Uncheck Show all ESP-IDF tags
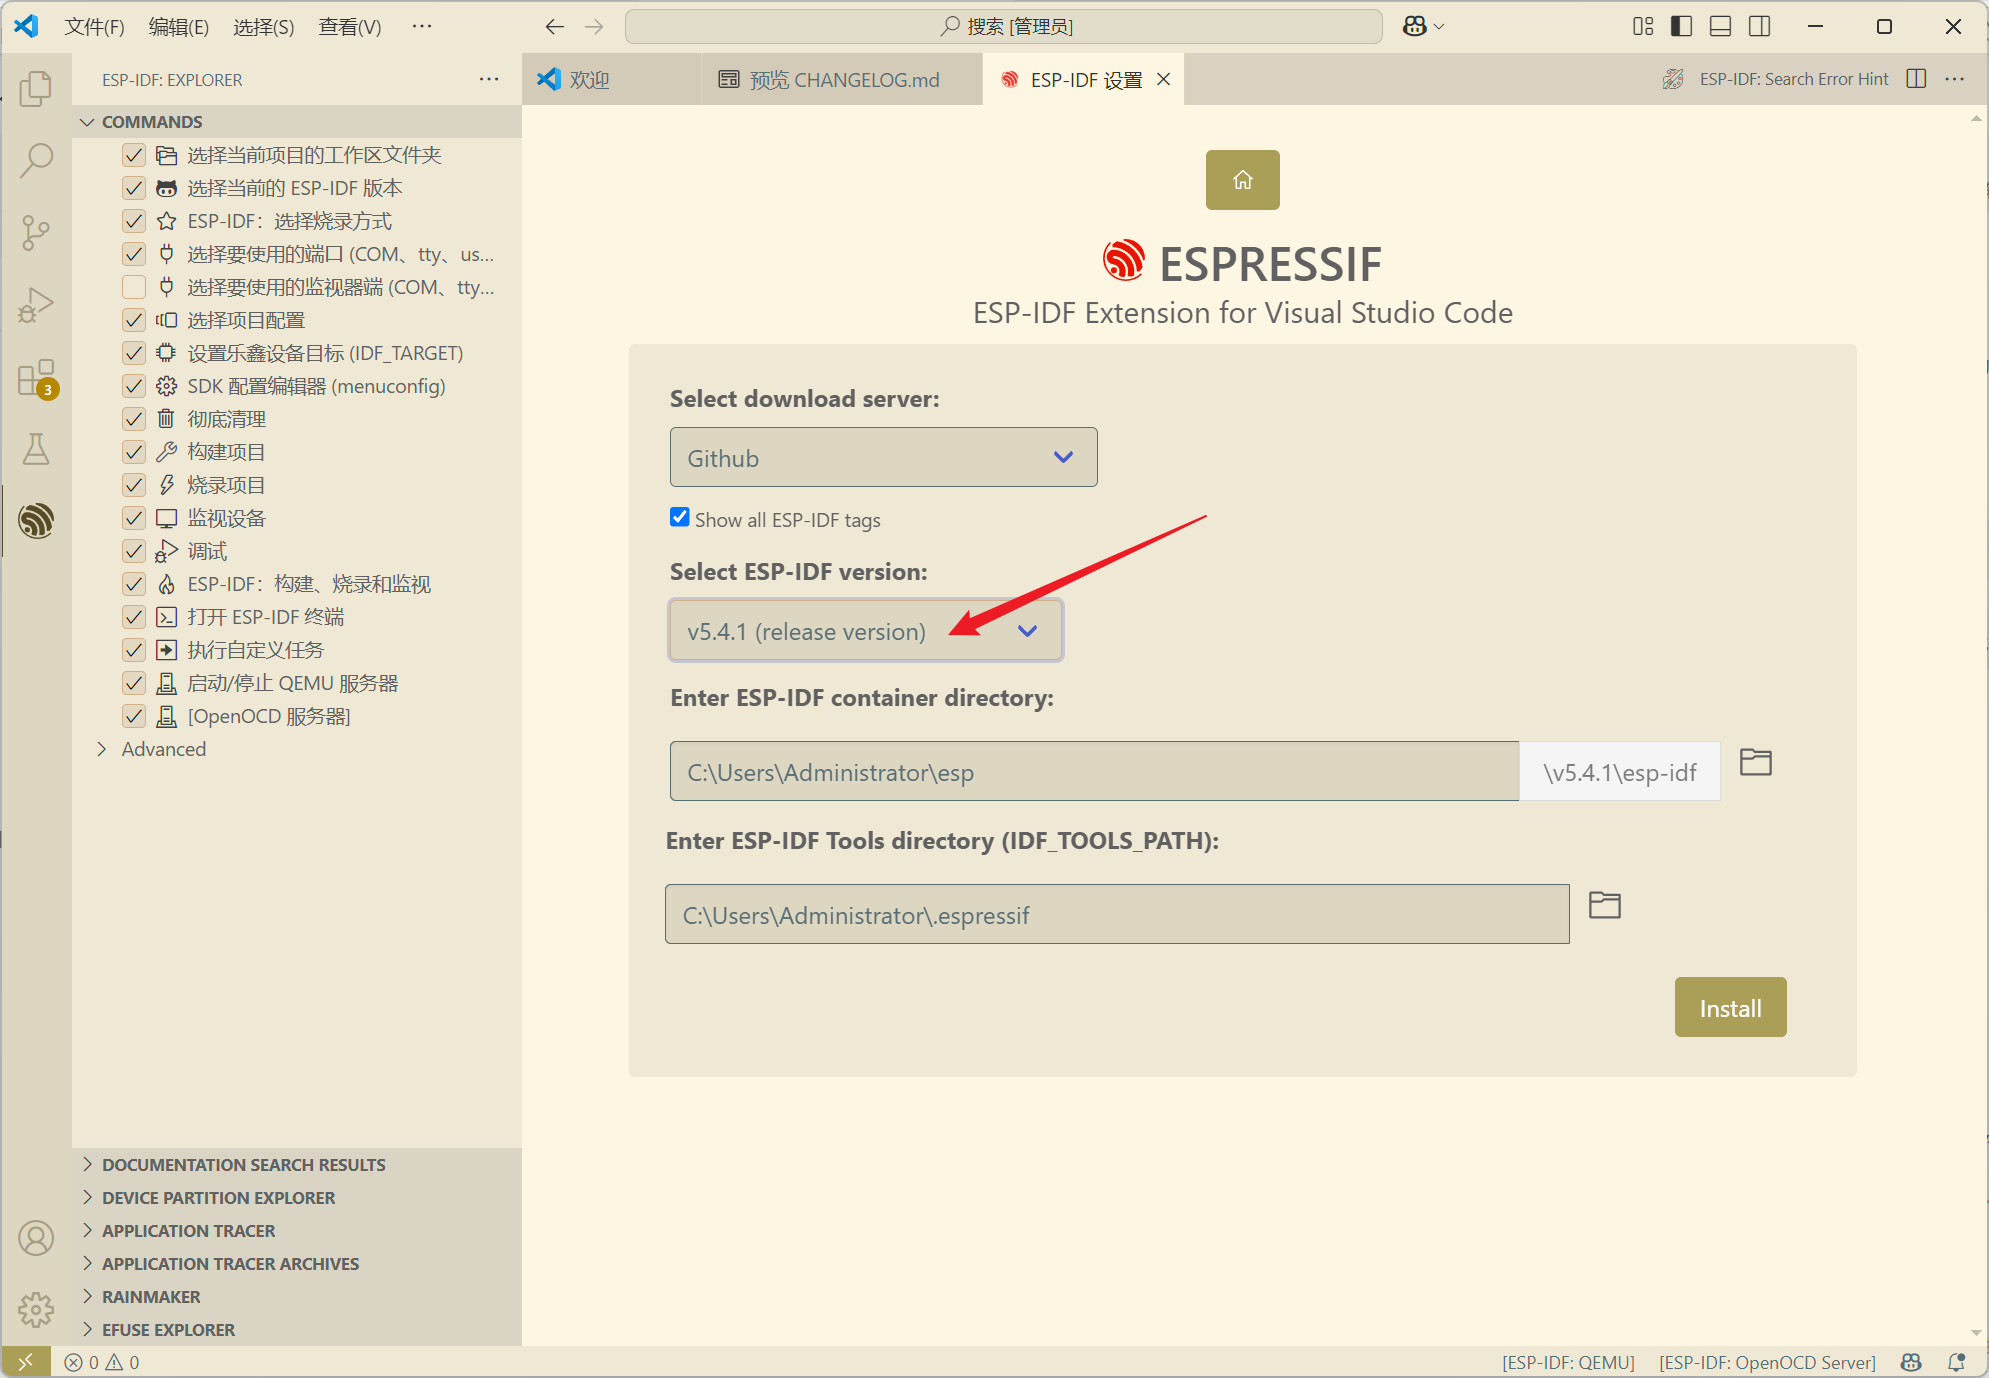Image resolution: width=1989 pixels, height=1378 pixels. tap(680, 517)
